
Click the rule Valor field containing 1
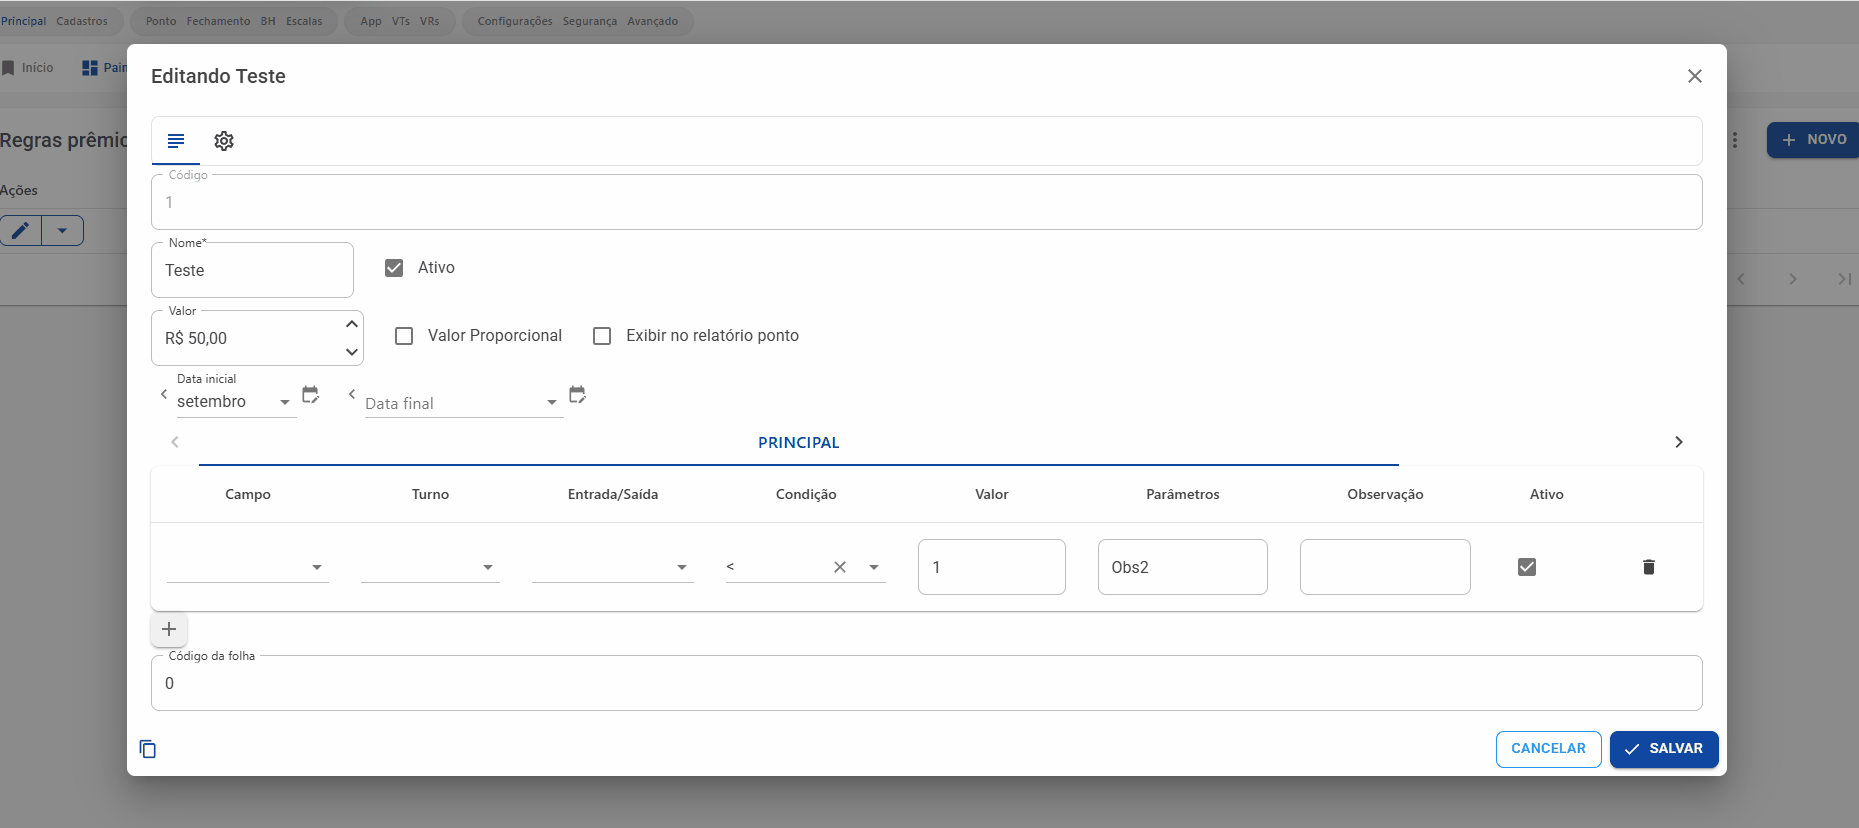[992, 567]
